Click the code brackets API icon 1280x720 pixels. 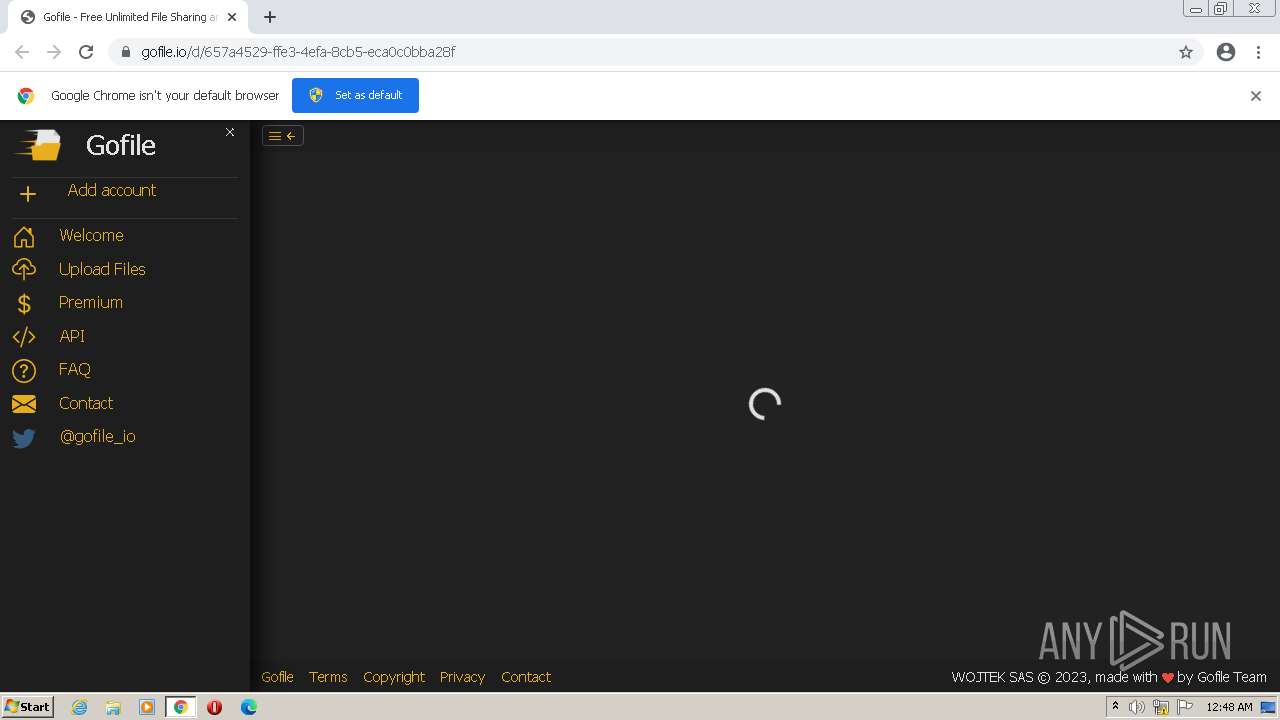coord(24,337)
